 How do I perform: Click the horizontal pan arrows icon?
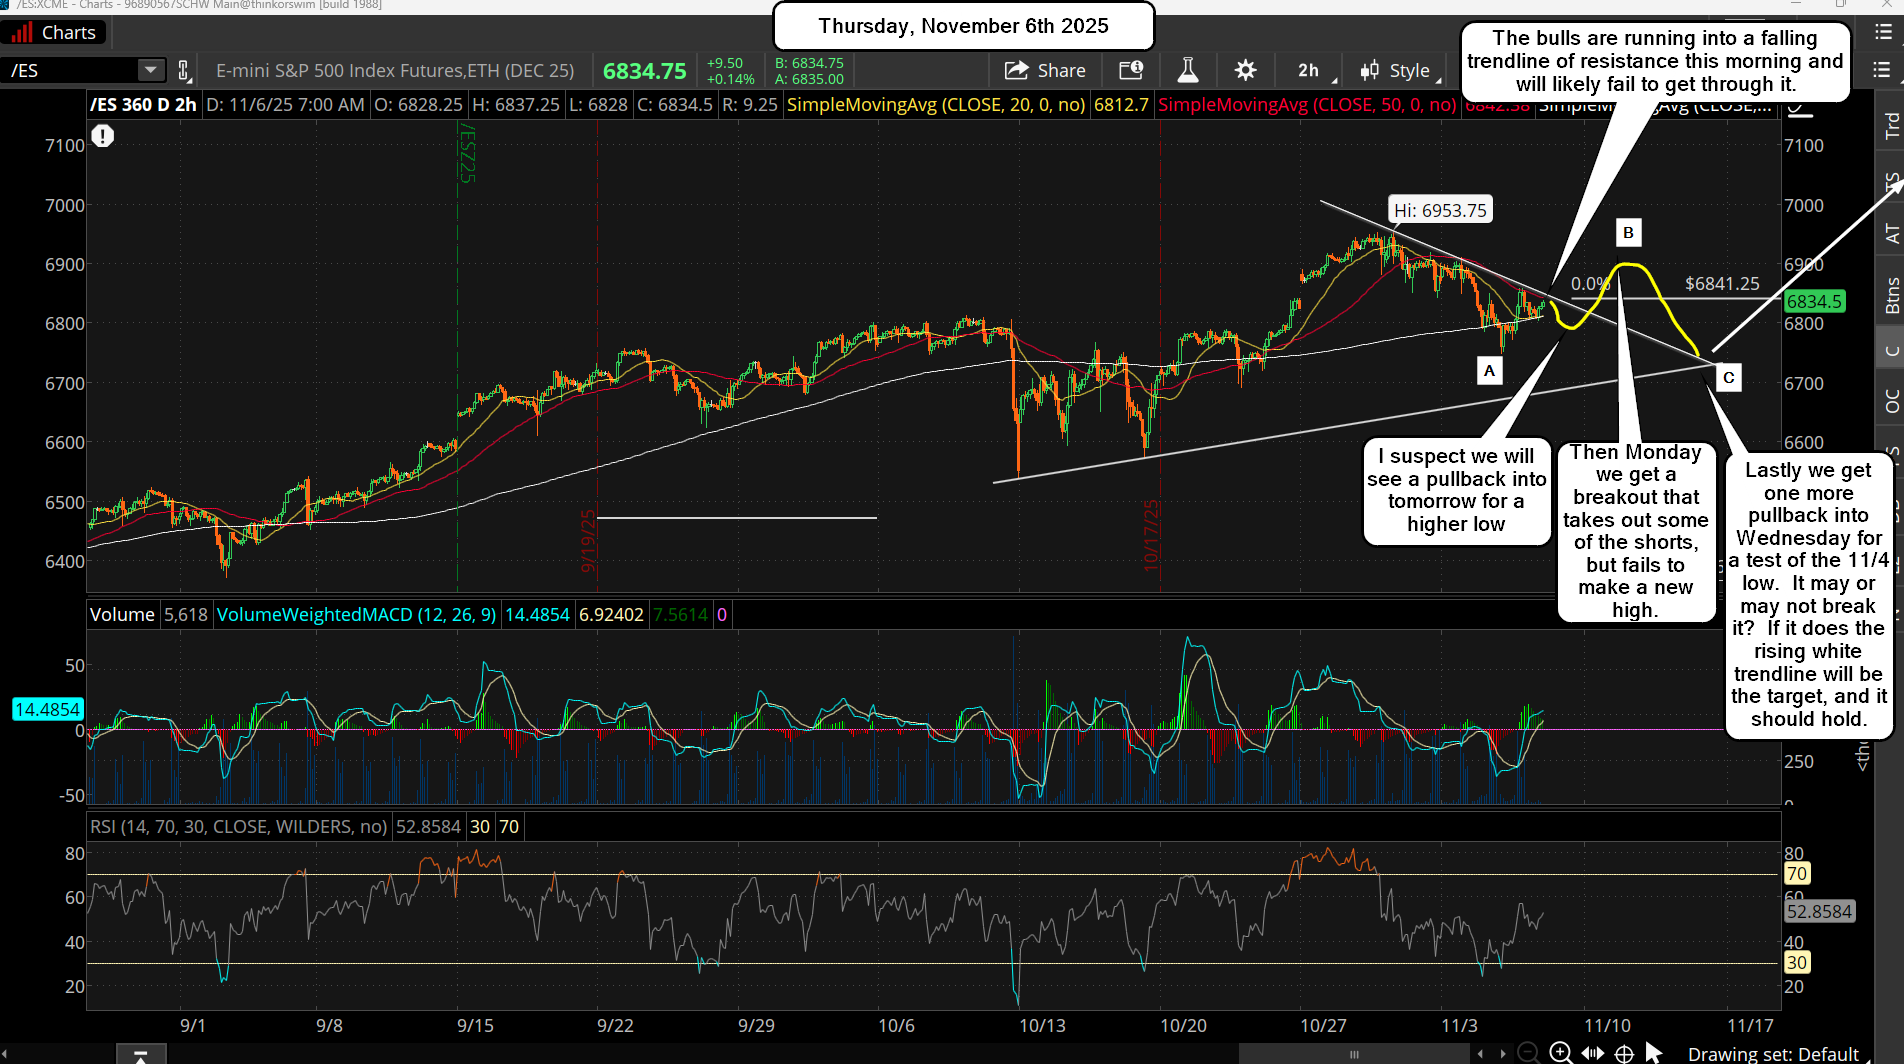point(1592,1052)
